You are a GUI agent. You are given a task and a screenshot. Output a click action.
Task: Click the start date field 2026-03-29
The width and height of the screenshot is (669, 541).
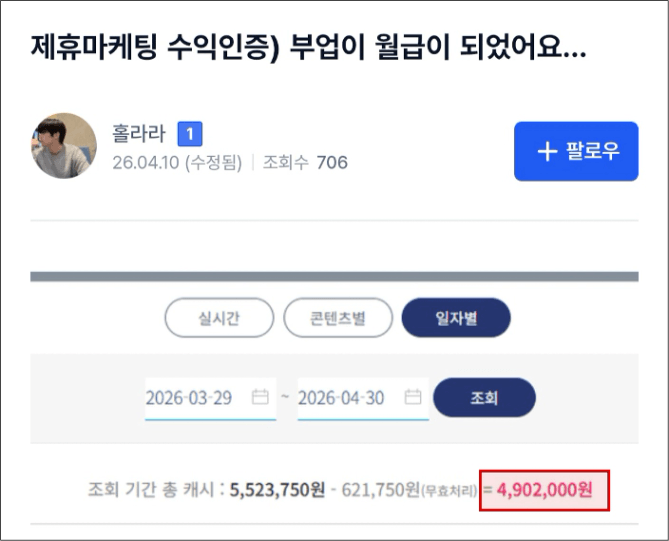(x=210, y=398)
